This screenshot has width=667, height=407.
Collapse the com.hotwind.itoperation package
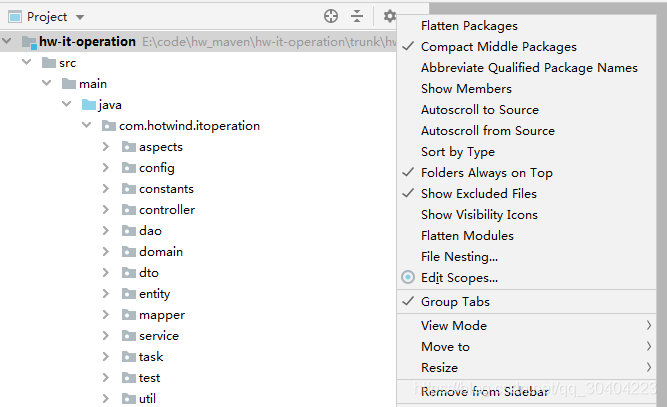point(86,125)
